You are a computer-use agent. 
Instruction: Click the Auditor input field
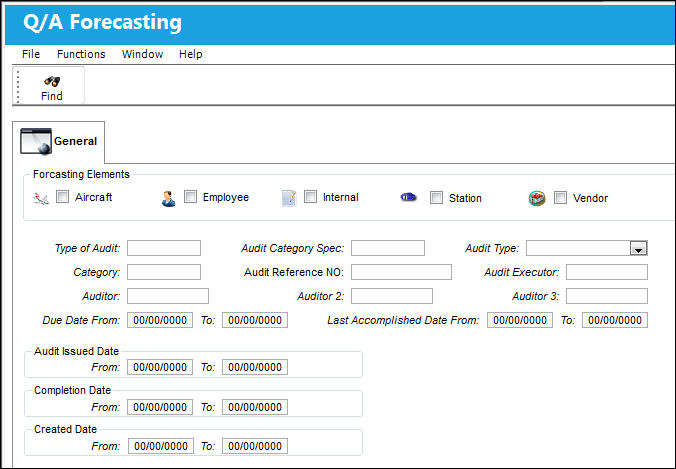point(168,296)
